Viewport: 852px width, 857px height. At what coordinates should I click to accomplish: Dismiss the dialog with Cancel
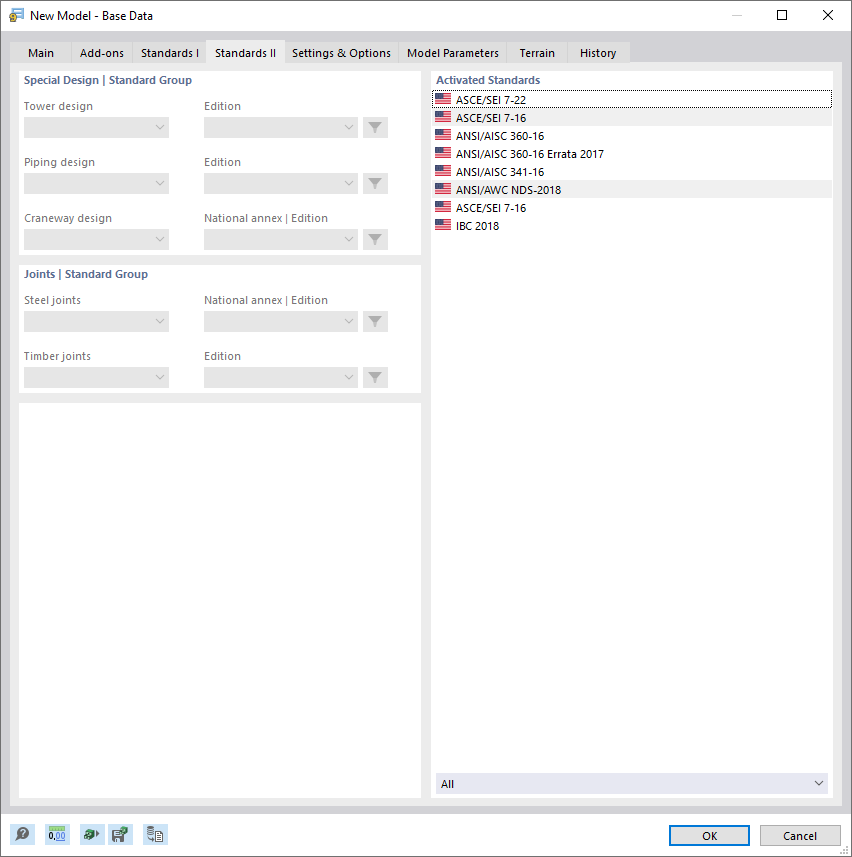click(x=800, y=835)
